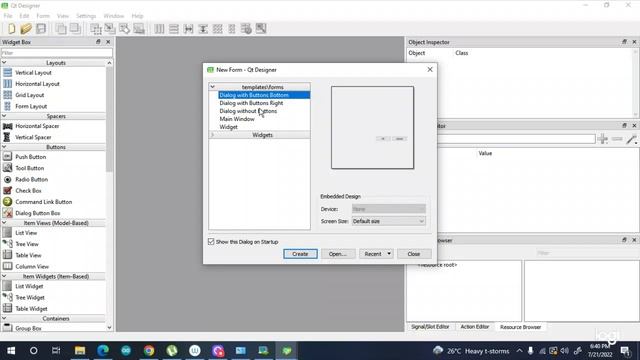Open Chrome from the taskbar

tap(149, 351)
